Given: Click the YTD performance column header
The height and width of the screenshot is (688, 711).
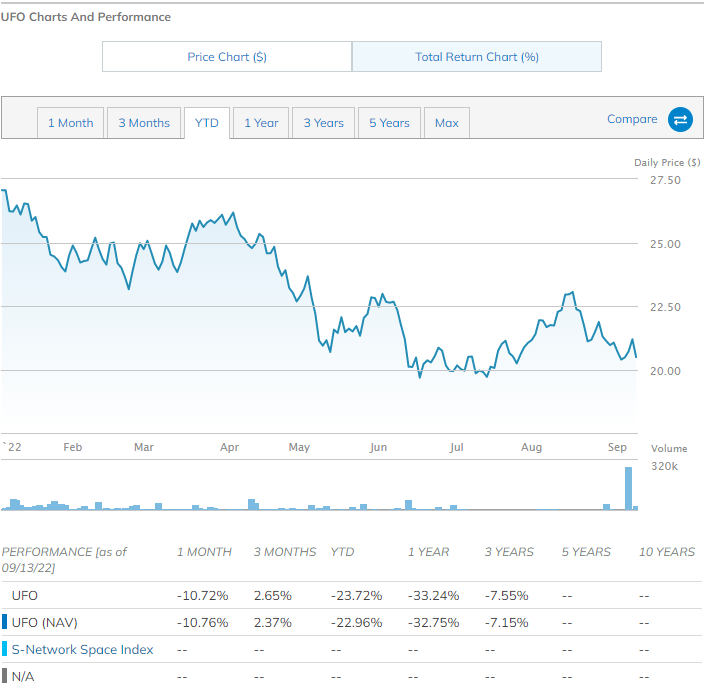Looking at the screenshot, I should [342, 551].
